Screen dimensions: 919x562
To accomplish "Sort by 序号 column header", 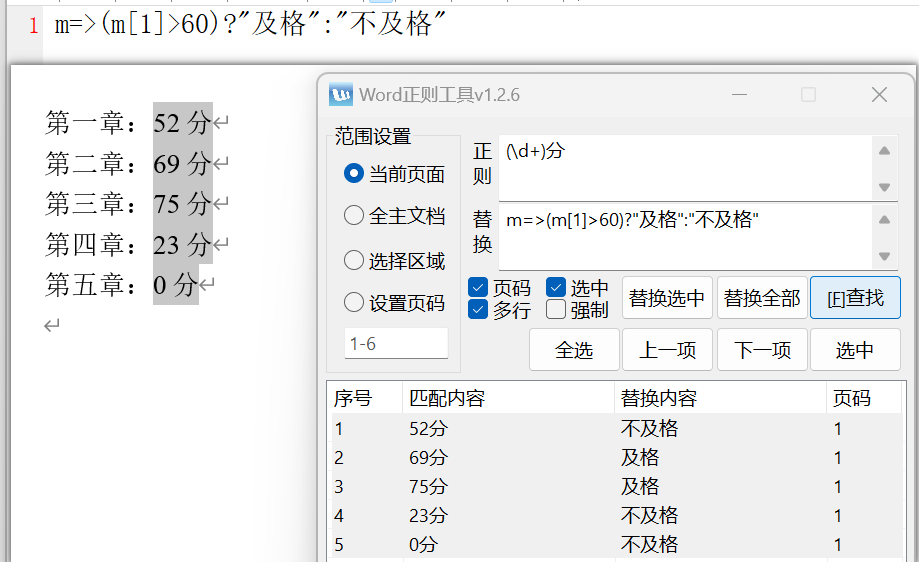I will 367,398.
